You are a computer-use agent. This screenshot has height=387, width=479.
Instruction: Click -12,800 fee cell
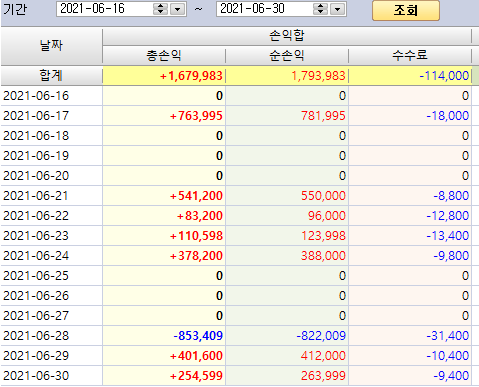410,216
